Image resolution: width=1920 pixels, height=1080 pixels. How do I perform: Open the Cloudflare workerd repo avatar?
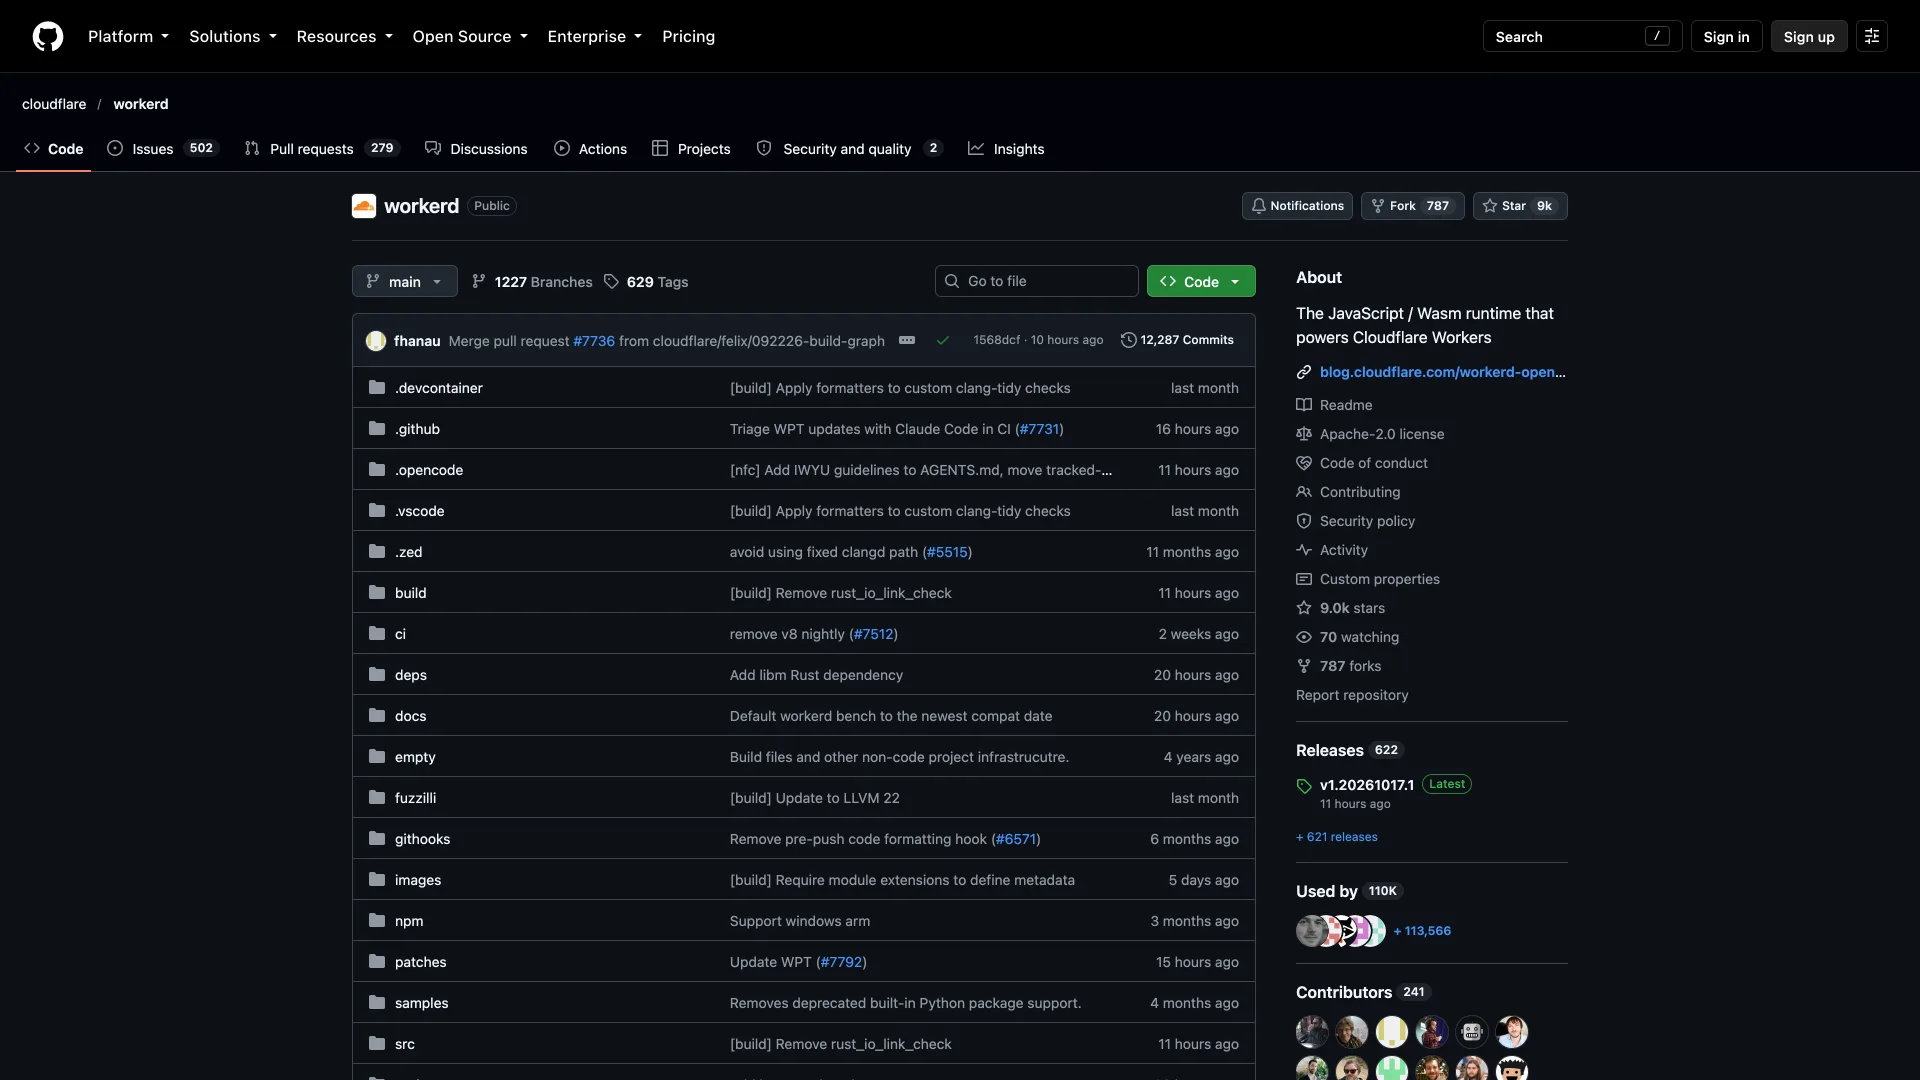364,206
